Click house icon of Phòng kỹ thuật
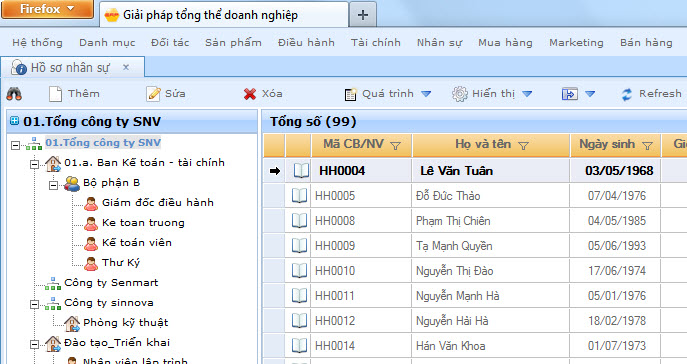This screenshot has width=687, height=364. [x=72, y=323]
